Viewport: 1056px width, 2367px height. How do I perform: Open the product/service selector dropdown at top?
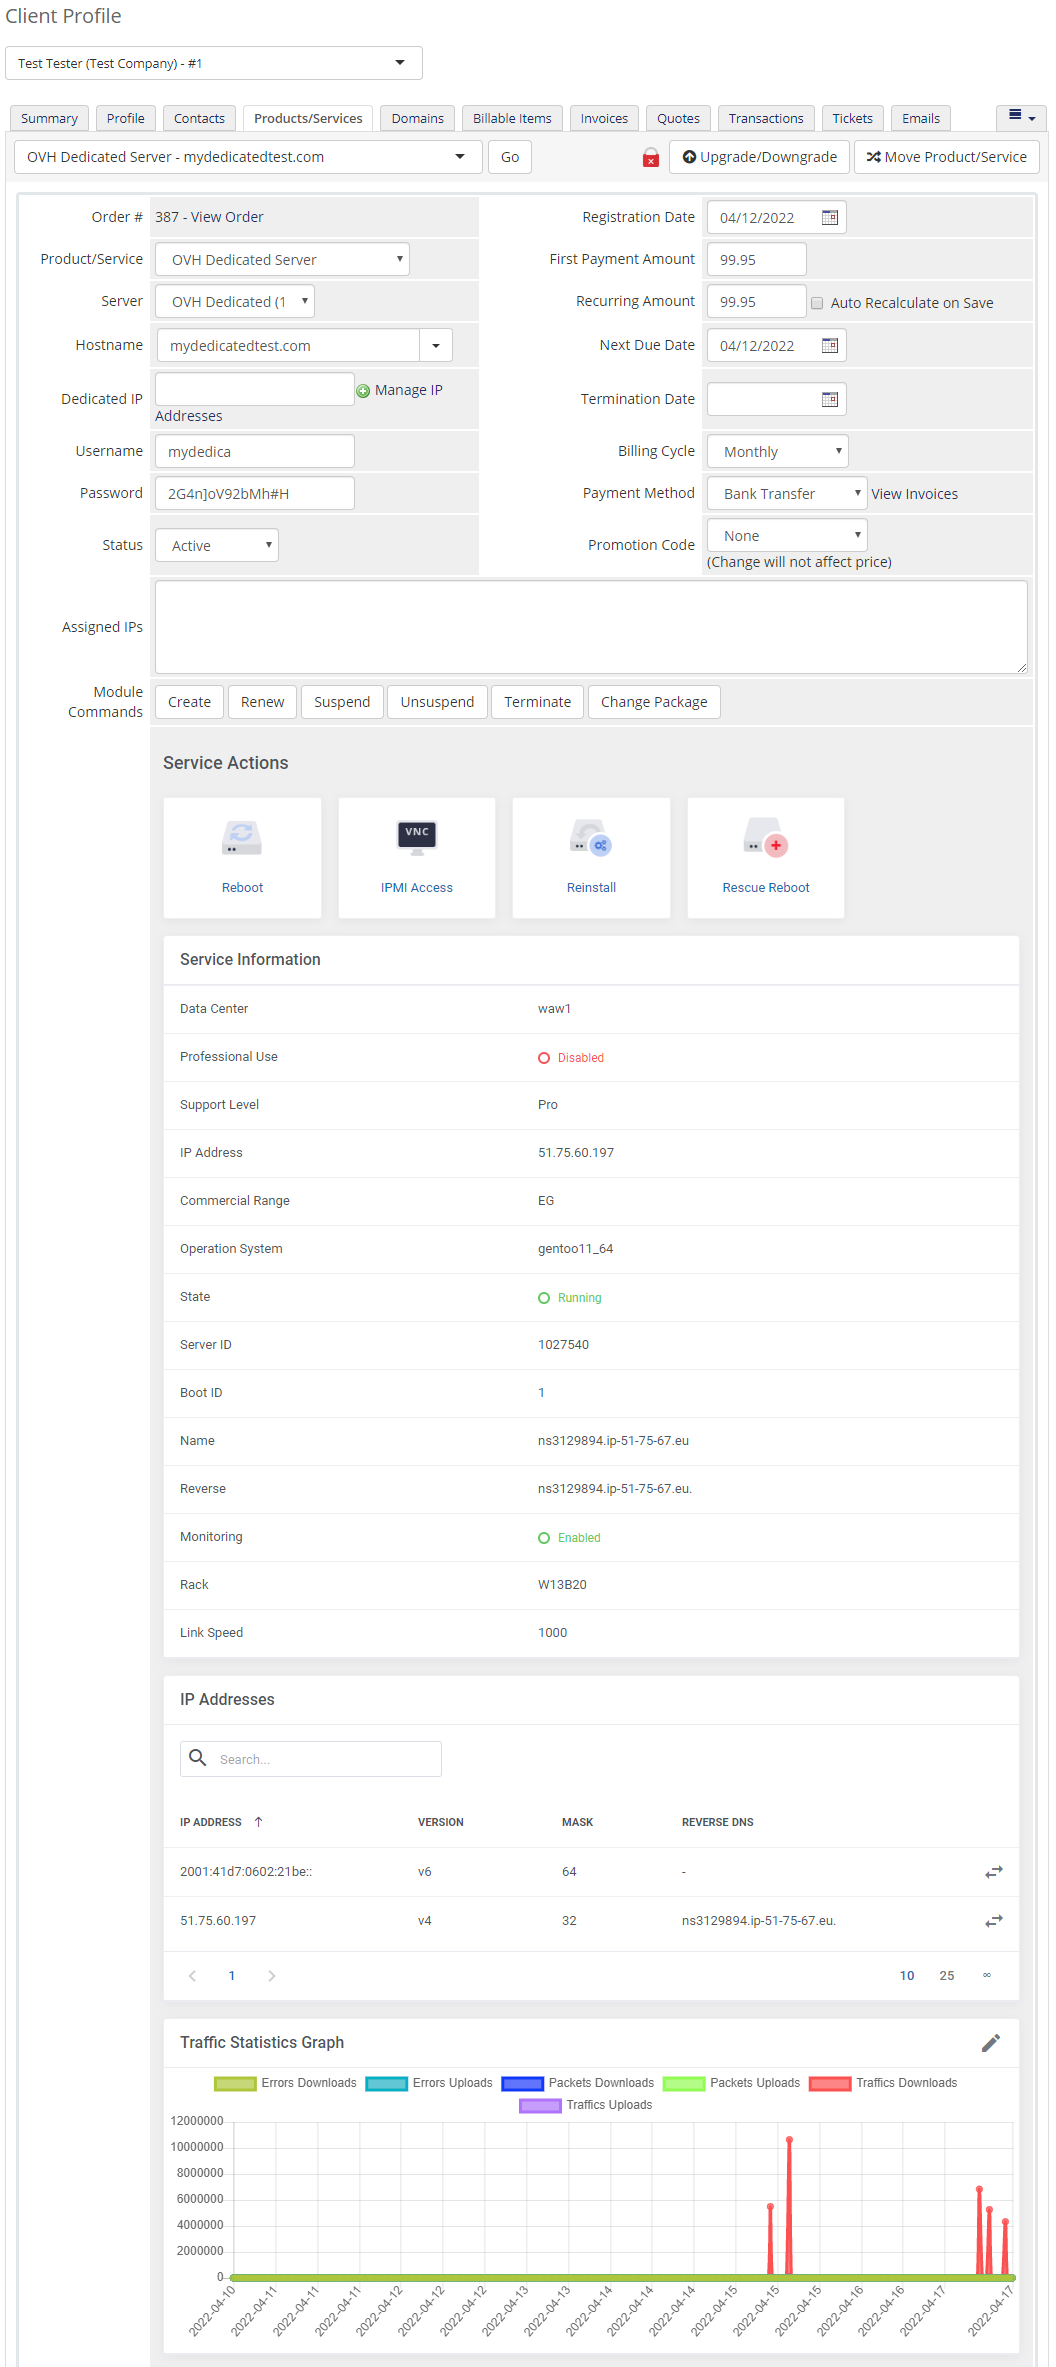tap(248, 157)
